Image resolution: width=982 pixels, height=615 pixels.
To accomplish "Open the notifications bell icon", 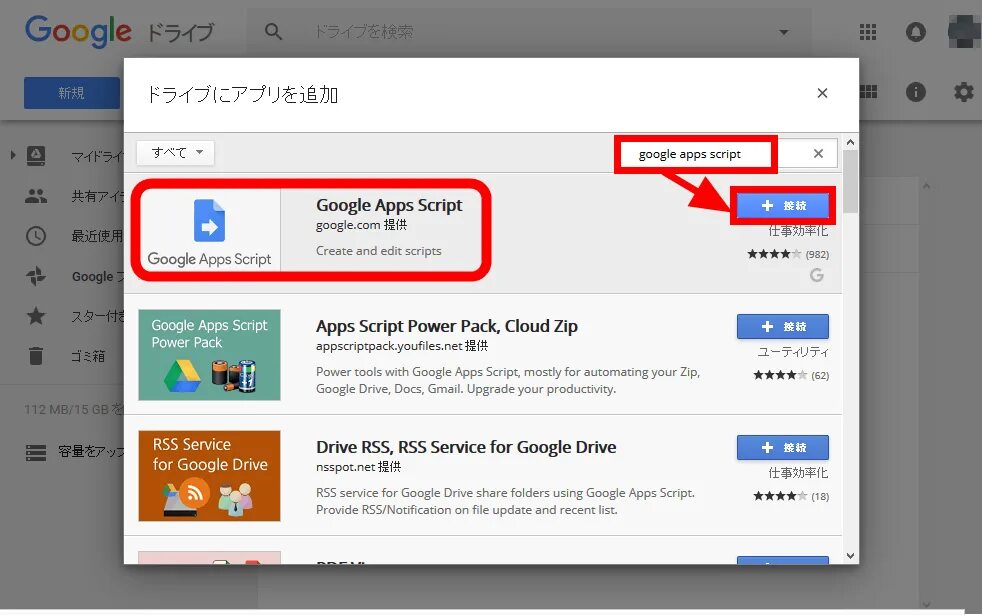I will click(x=916, y=31).
